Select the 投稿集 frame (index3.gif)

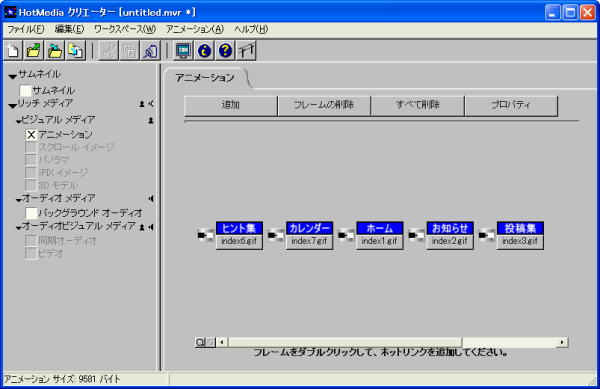click(x=520, y=235)
